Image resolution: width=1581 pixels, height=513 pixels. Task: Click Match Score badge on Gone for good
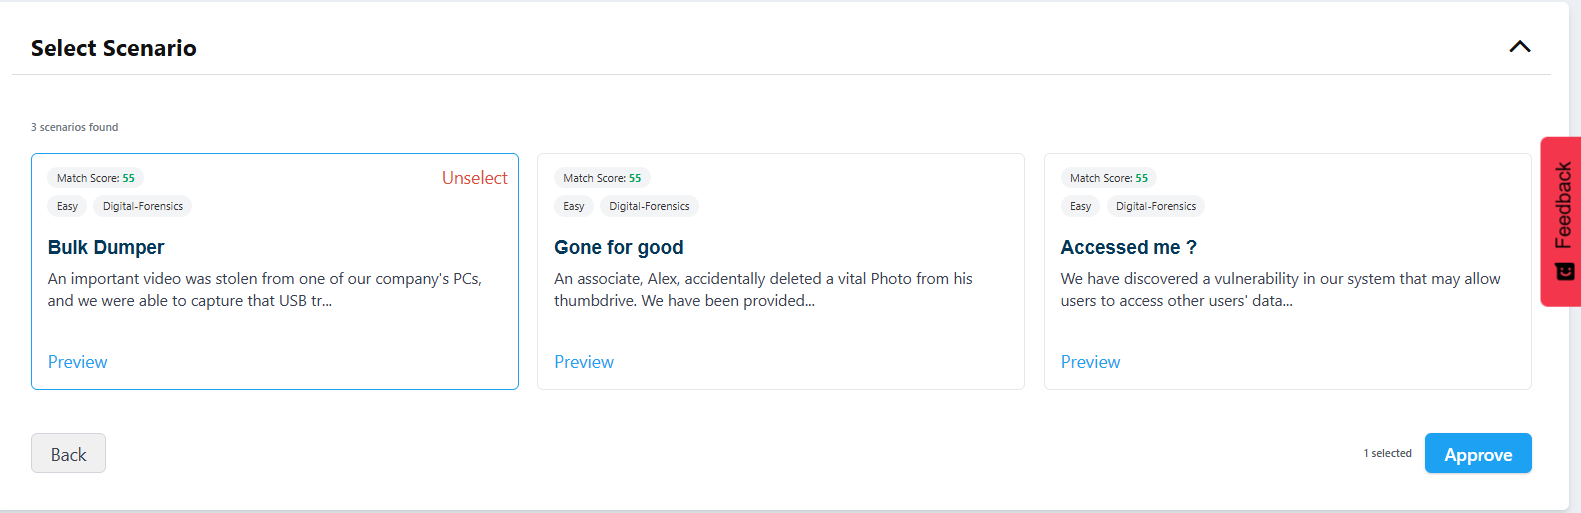(602, 178)
